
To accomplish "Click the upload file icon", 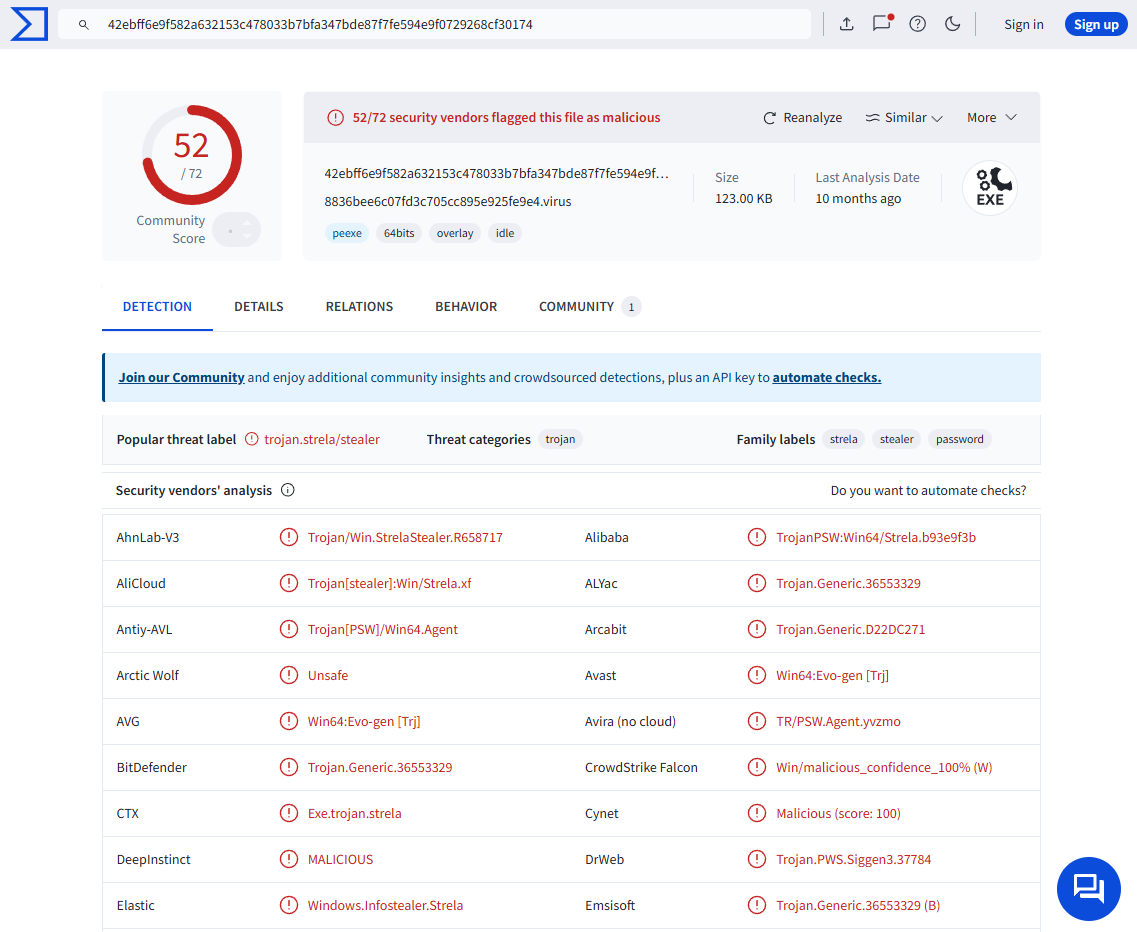I will click(x=846, y=24).
